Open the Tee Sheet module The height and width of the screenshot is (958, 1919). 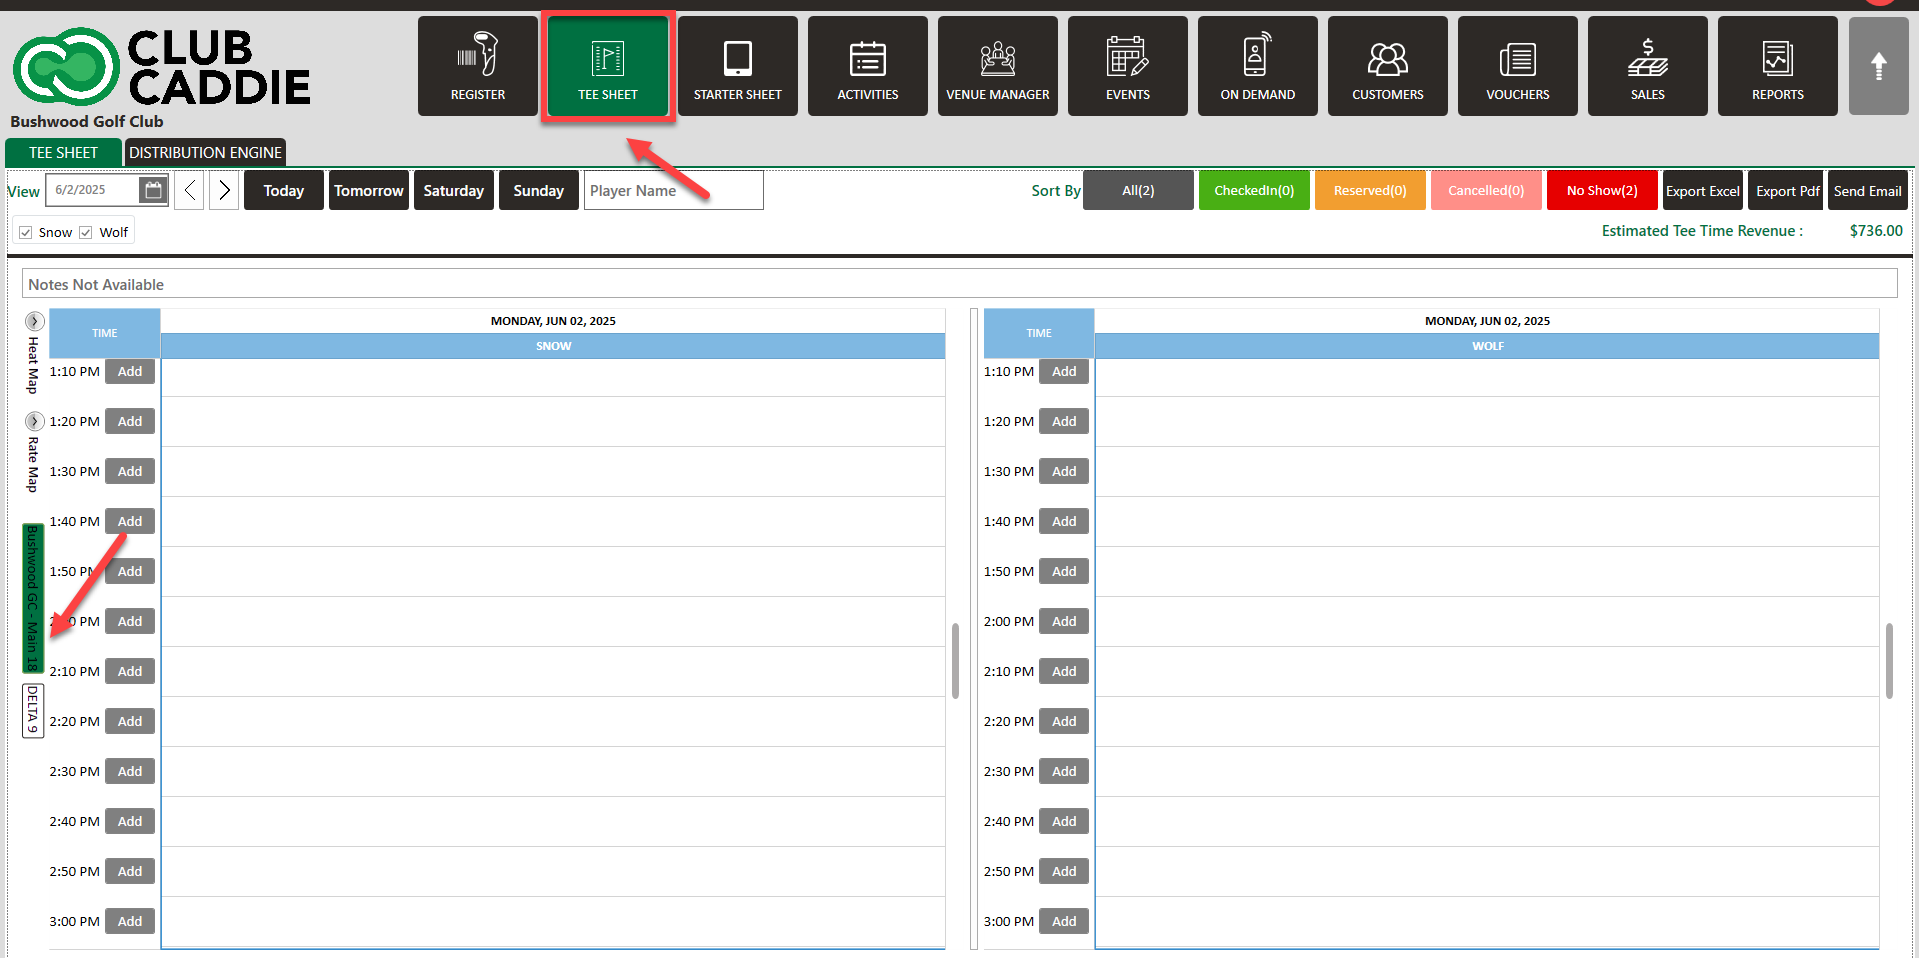(608, 66)
